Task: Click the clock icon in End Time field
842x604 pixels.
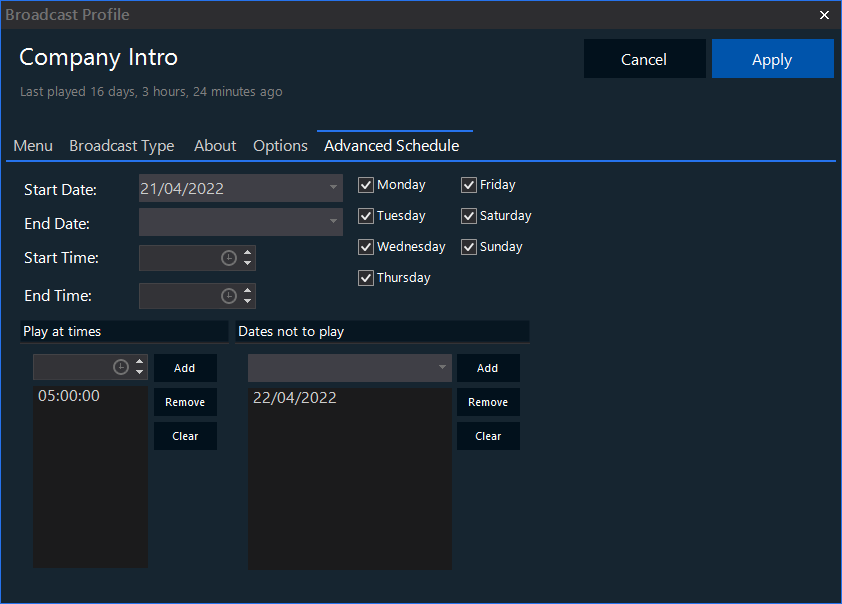Action: [229, 296]
